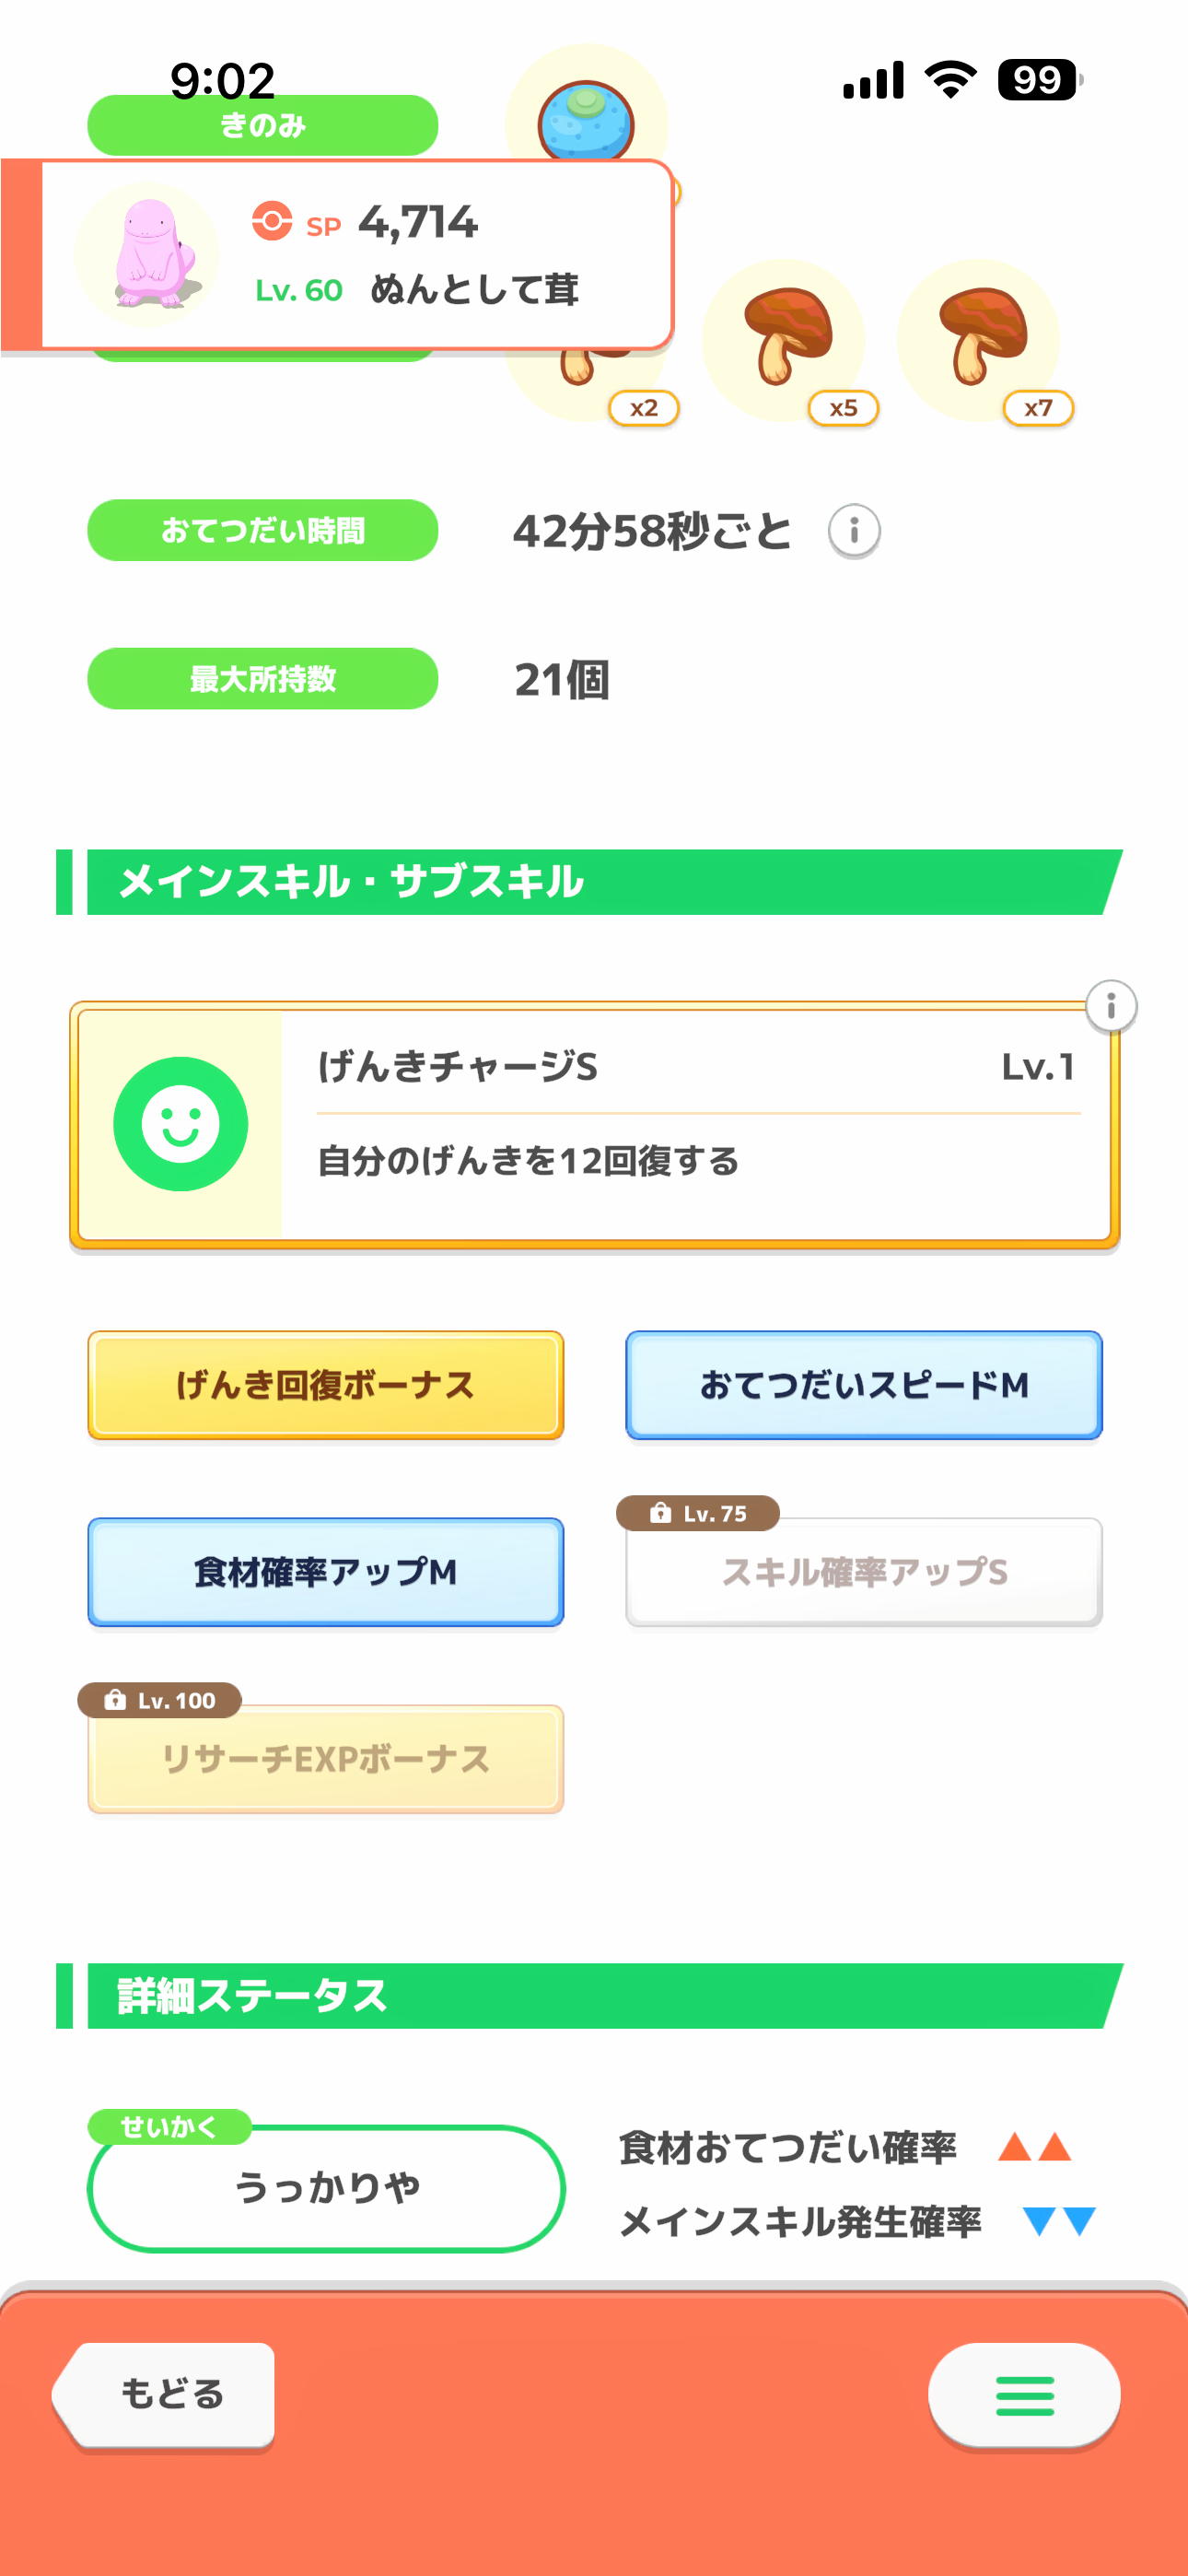1188x2576 pixels.
Task: Tap the info icon beside 42分58秒ごと
Action: [x=854, y=531]
